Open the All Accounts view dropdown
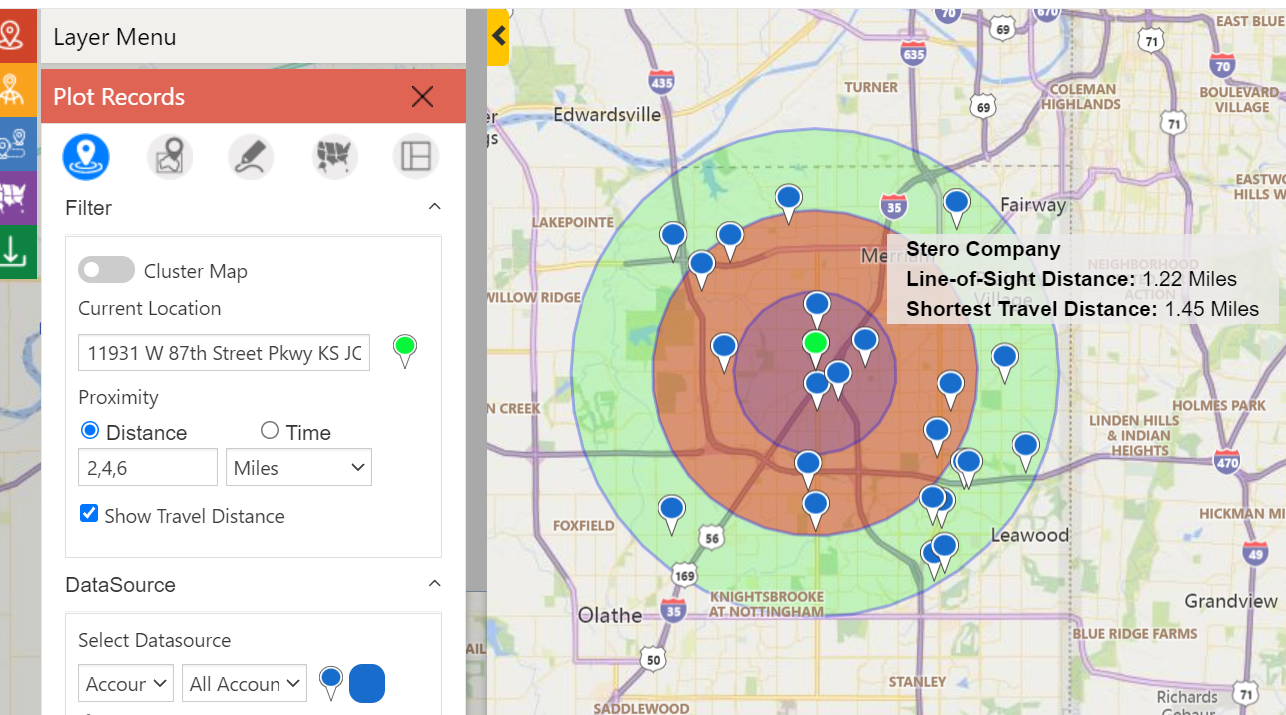 tap(244, 684)
